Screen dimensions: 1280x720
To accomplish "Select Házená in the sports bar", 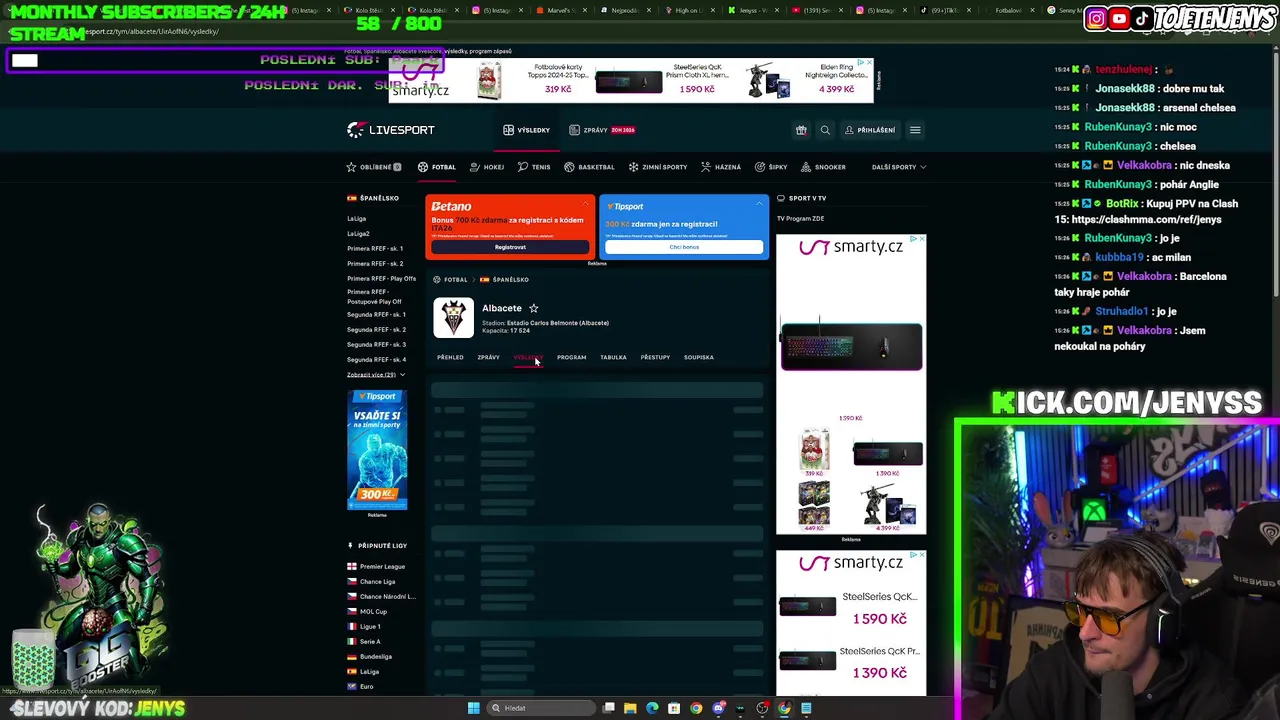I will [721, 167].
